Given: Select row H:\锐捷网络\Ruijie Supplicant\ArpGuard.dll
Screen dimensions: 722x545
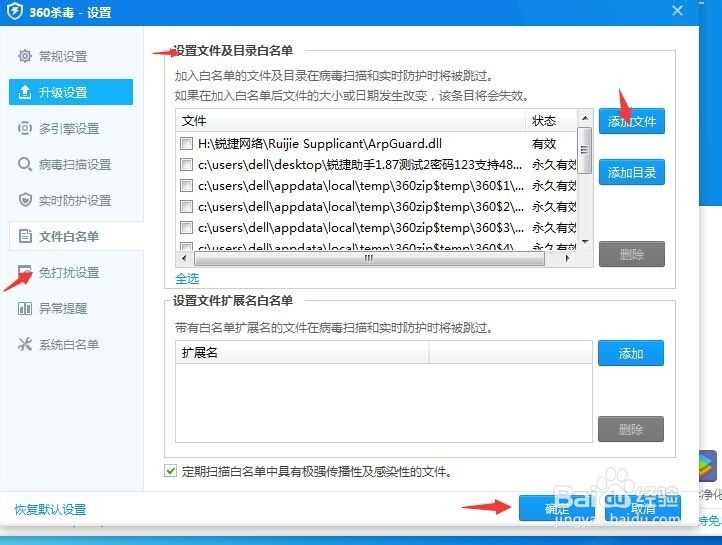Looking at the screenshot, I should 376,144.
